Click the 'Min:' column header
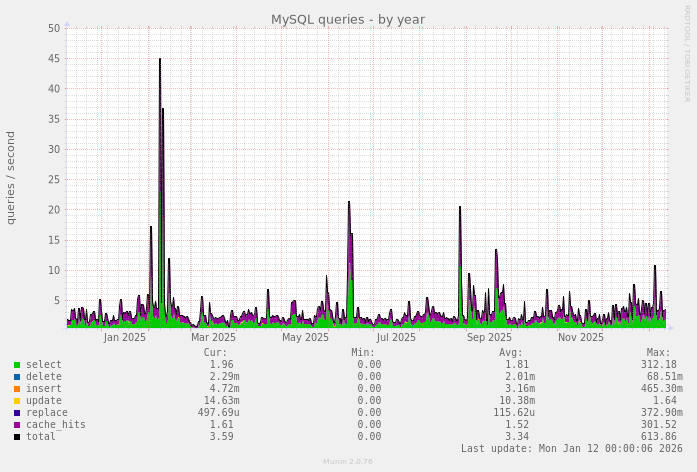This screenshot has width=697, height=472. 363,353
